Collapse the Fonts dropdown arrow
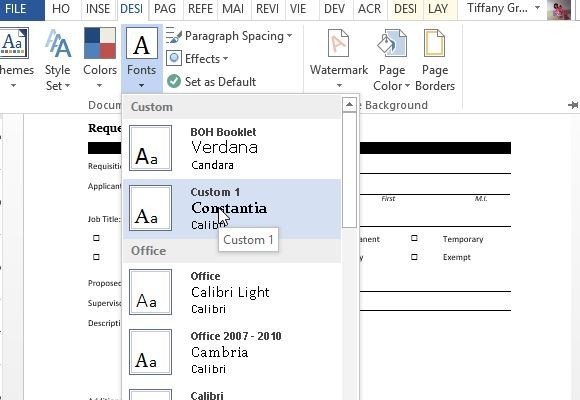This screenshot has height=400, width=580. coord(142,86)
